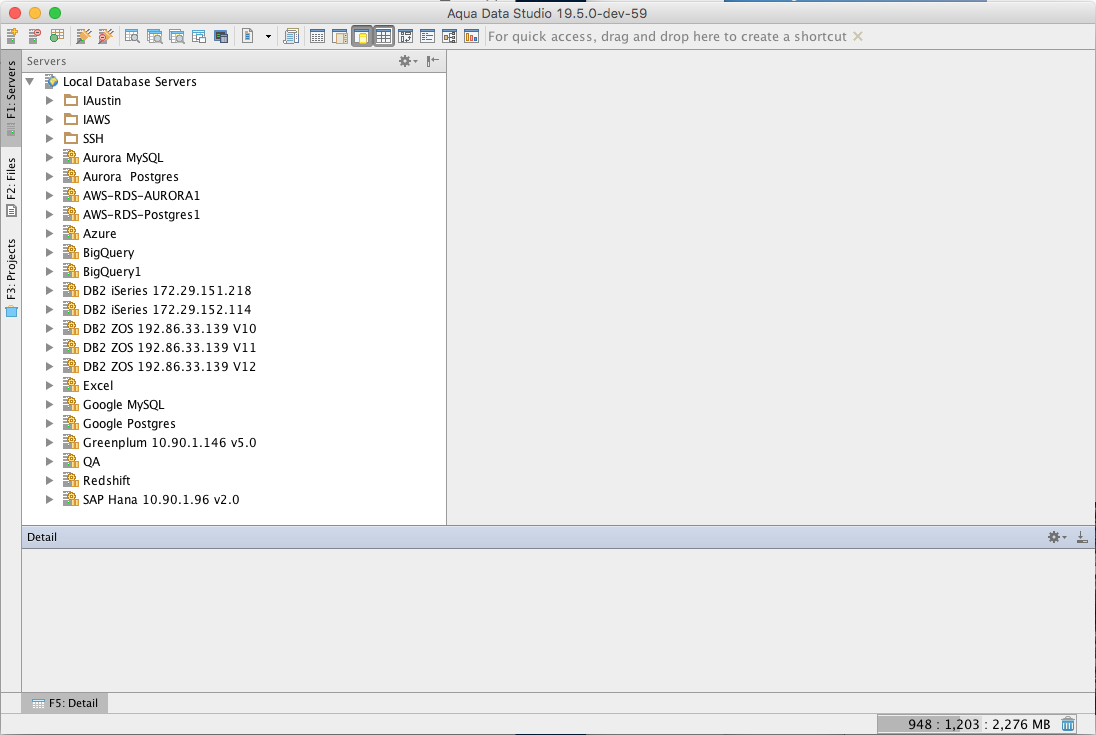The height and width of the screenshot is (735, 1096).
Task: Select AWS-RDS-AURORA1 server
Action: (141, 196)
